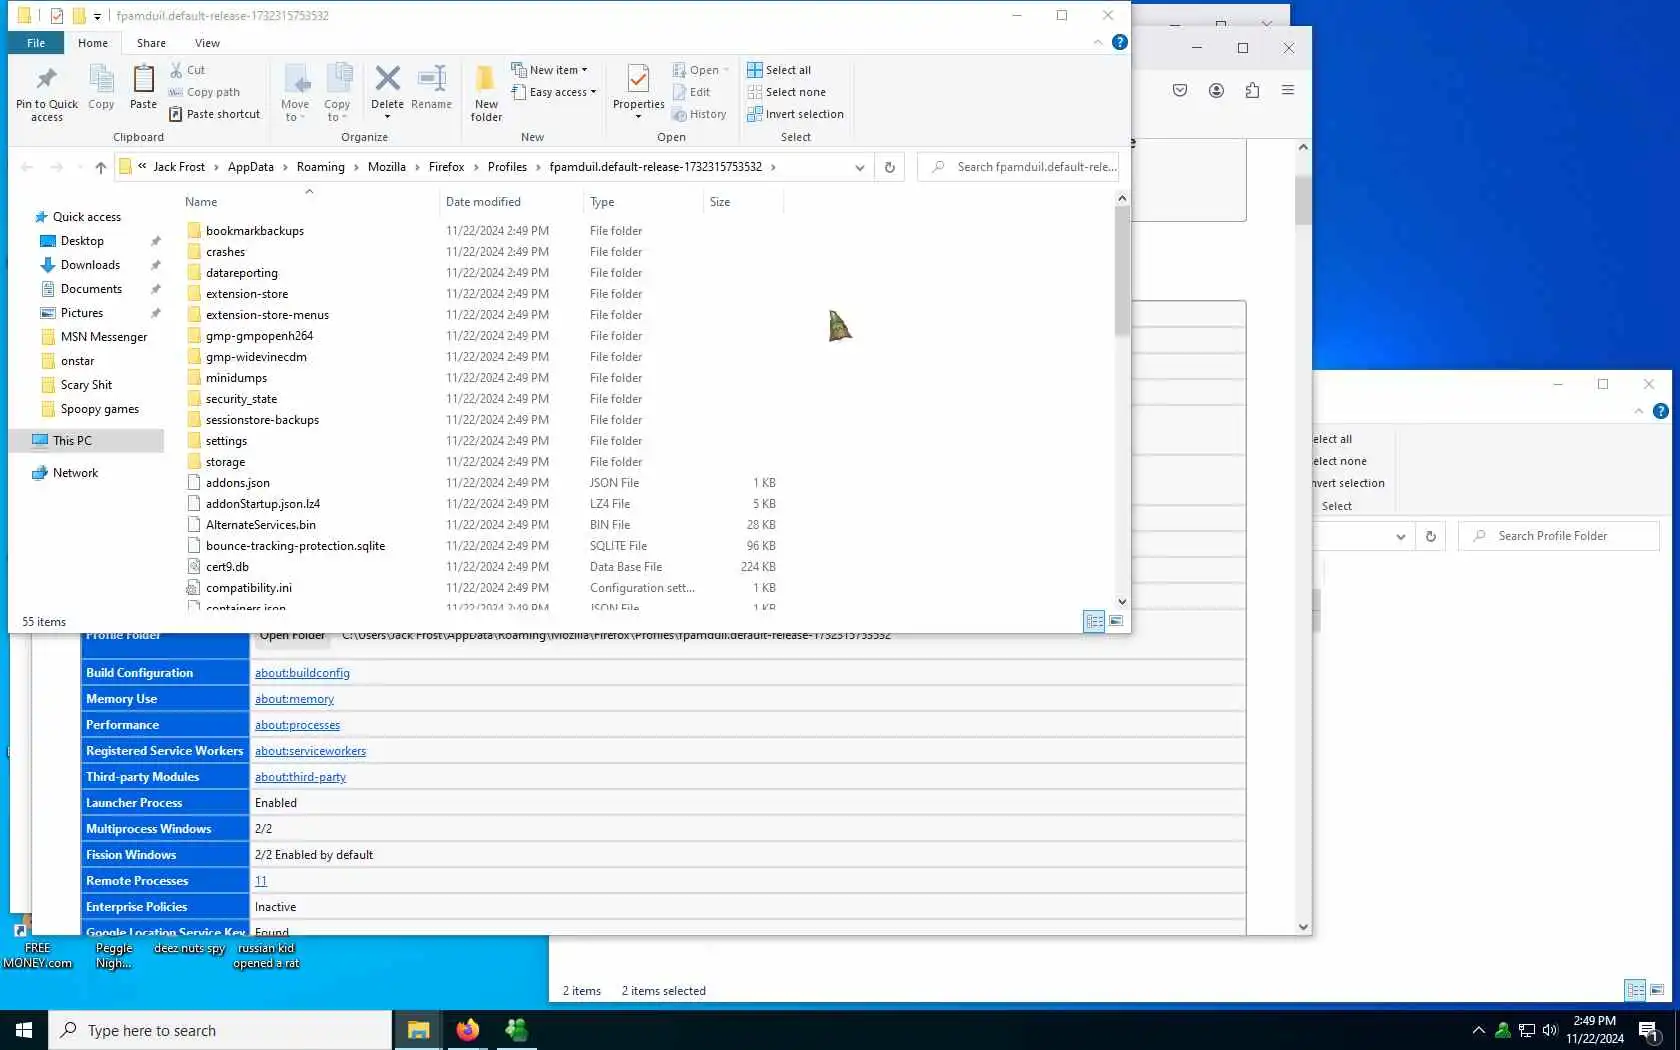Open the New item dropdown

coord(549,70)
